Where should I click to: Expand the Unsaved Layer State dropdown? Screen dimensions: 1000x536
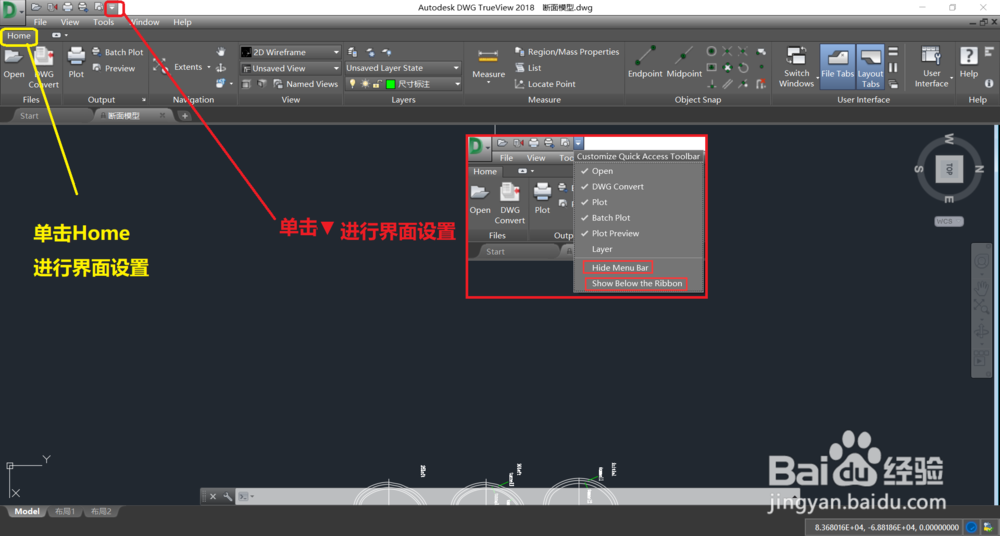coord(456,68)
